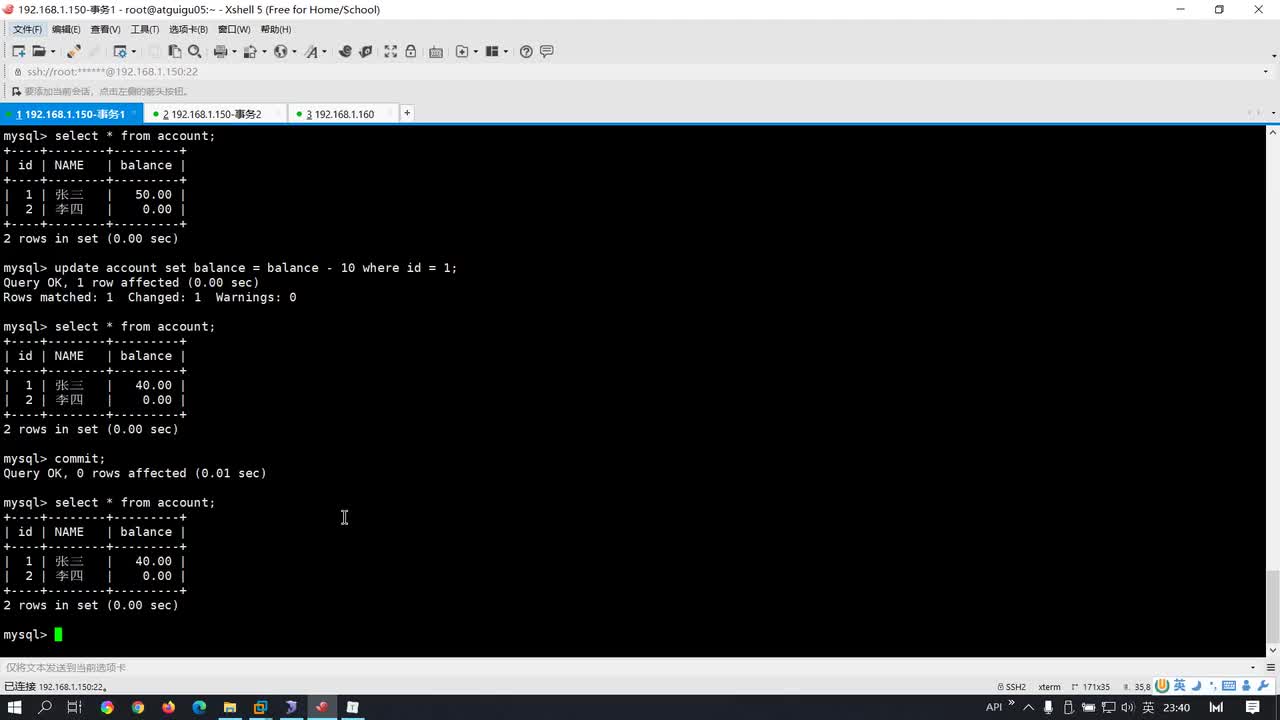The image size is (1280, 720).
Task: Click the Print toolbar icon
Action: [220, 51]
